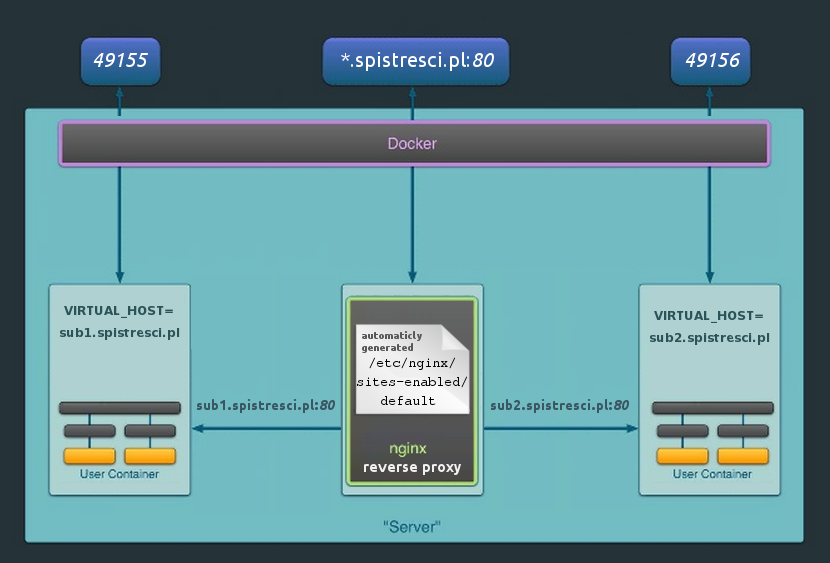
Task: Select the nginx reverse proxy box
Action: tap(412, 391)
